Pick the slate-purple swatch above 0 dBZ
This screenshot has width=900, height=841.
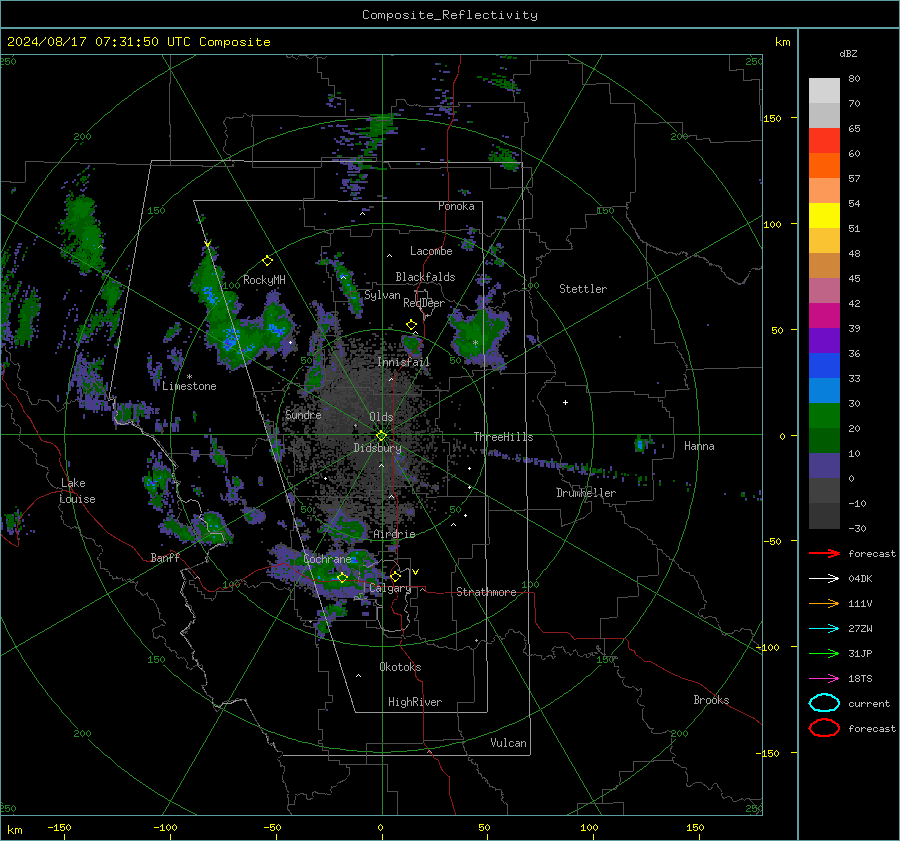pyautogui.click(x=824, y=466)
